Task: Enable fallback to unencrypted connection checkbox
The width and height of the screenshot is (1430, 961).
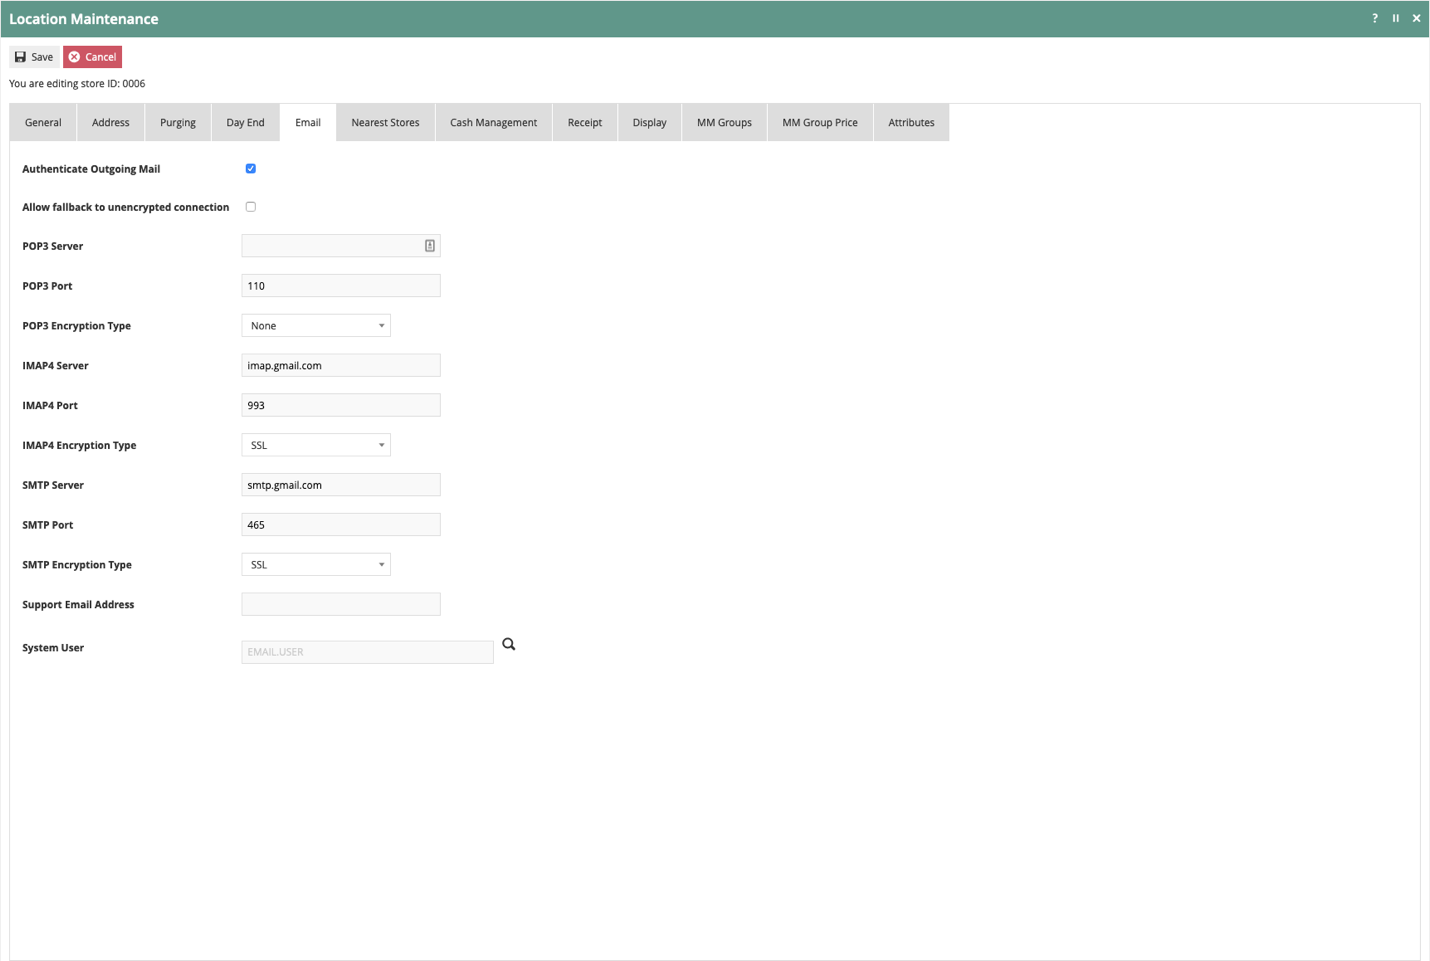Action: [x=251, y=207]
